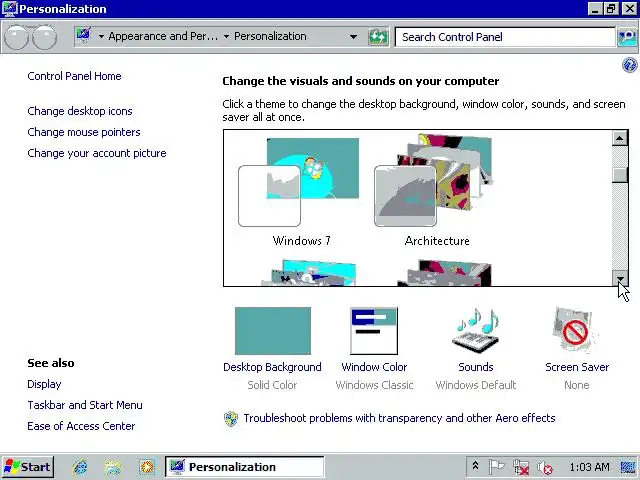Image resolution: width=640 pixels, height=480 pixels.
Task: Click the Desktop Background text link
Action: click(272, 367)
